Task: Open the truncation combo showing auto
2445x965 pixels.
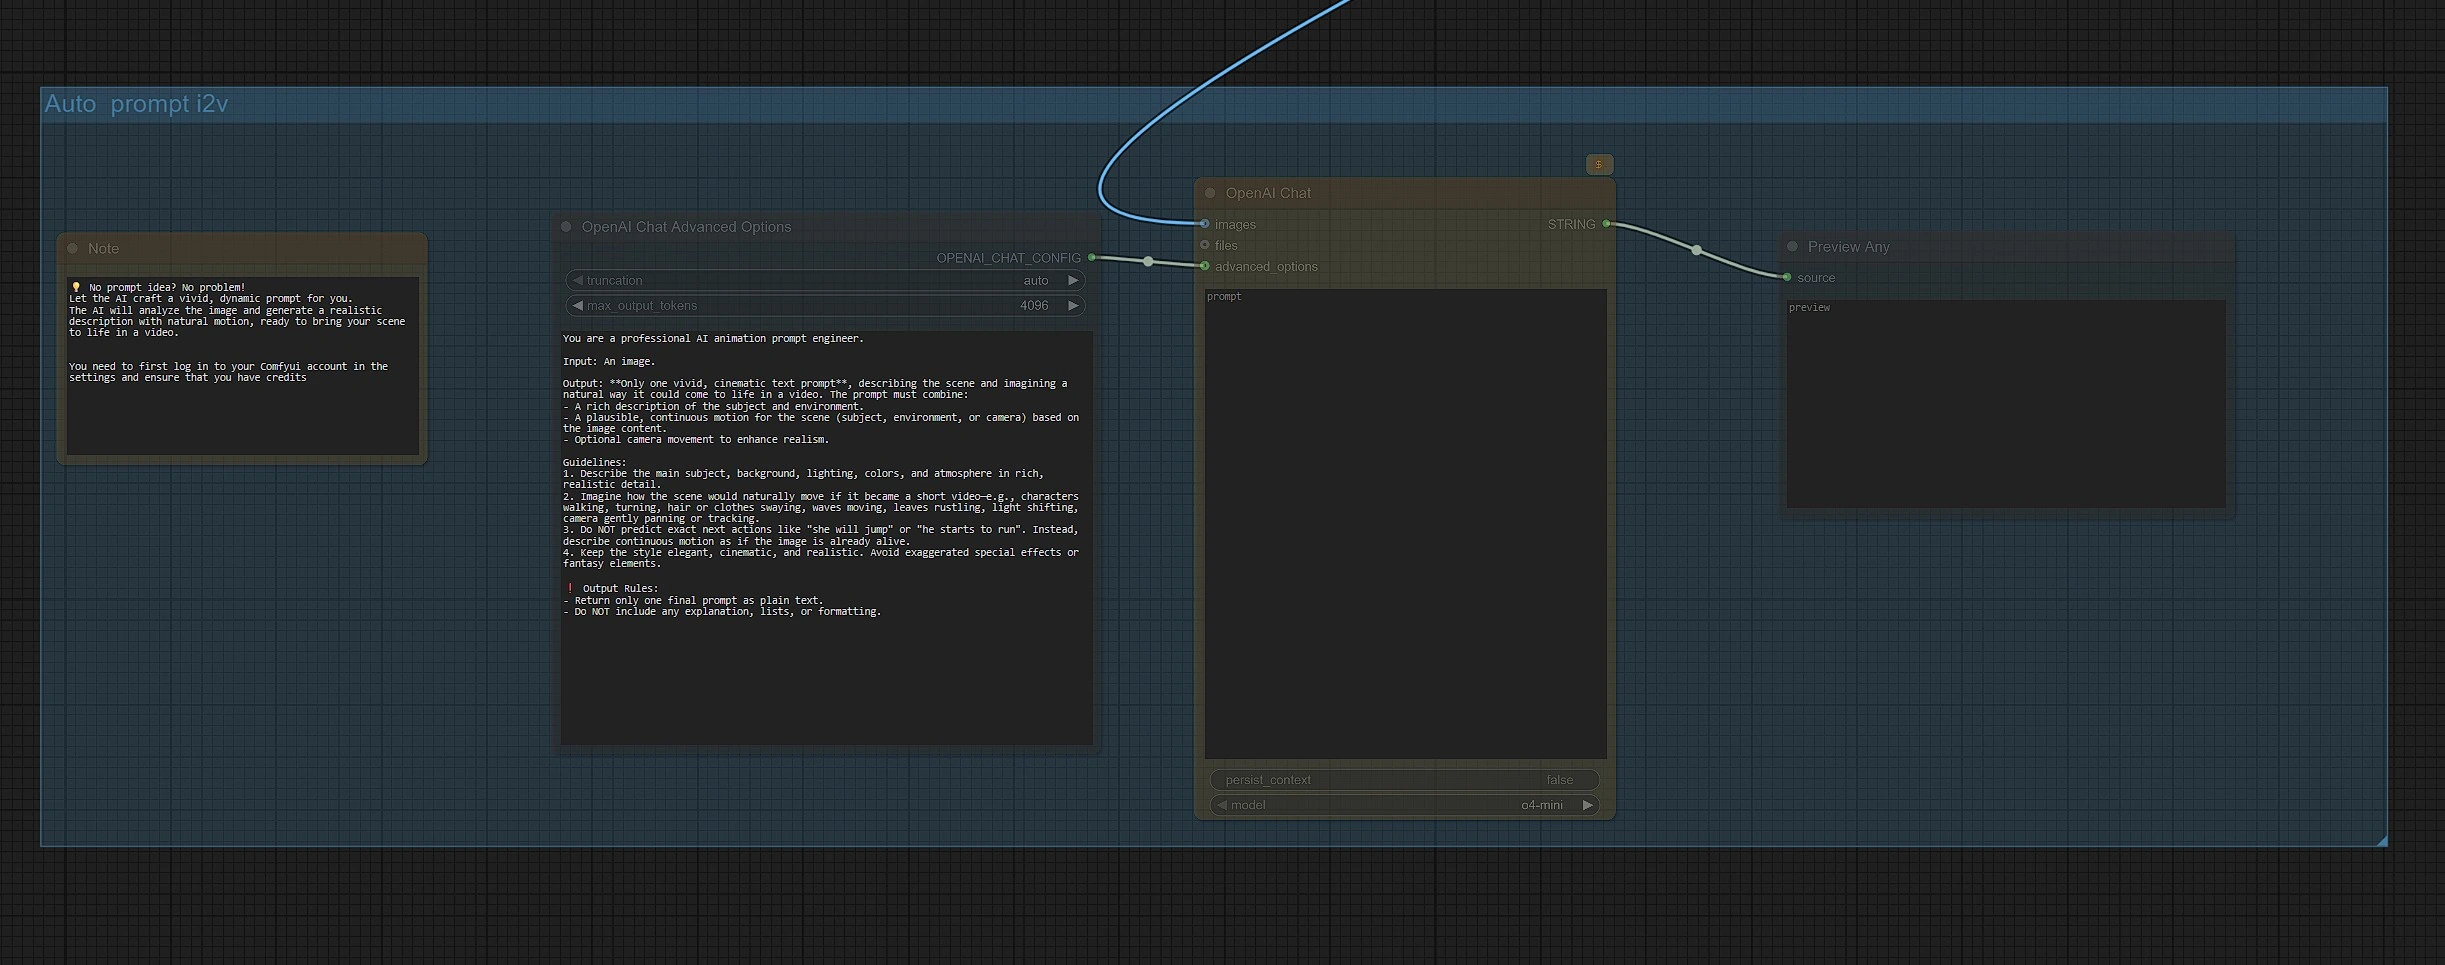Action: (x=825, y=281)
